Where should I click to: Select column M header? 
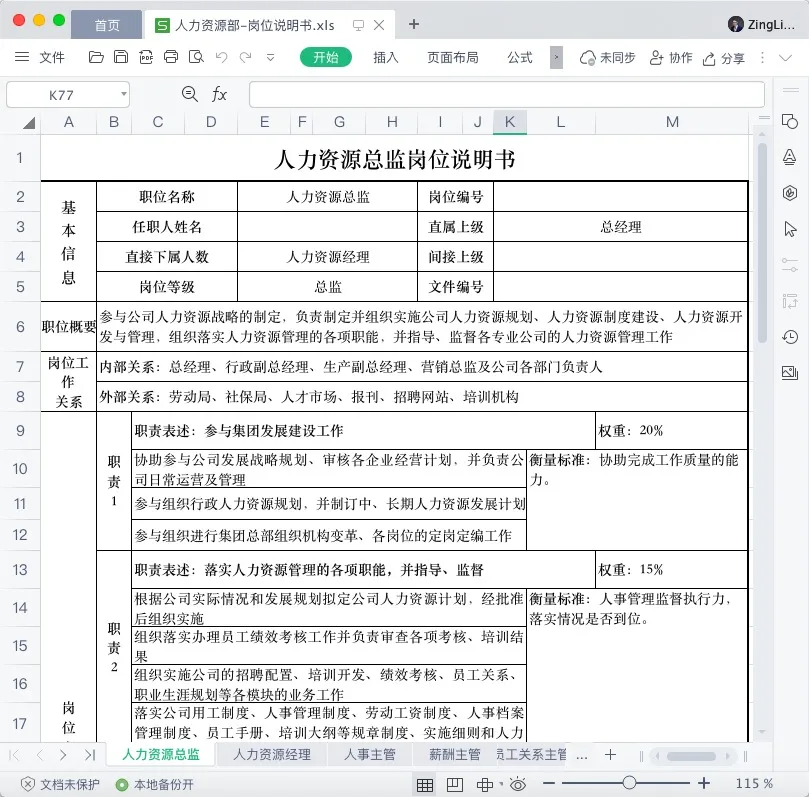pos(672,122)
